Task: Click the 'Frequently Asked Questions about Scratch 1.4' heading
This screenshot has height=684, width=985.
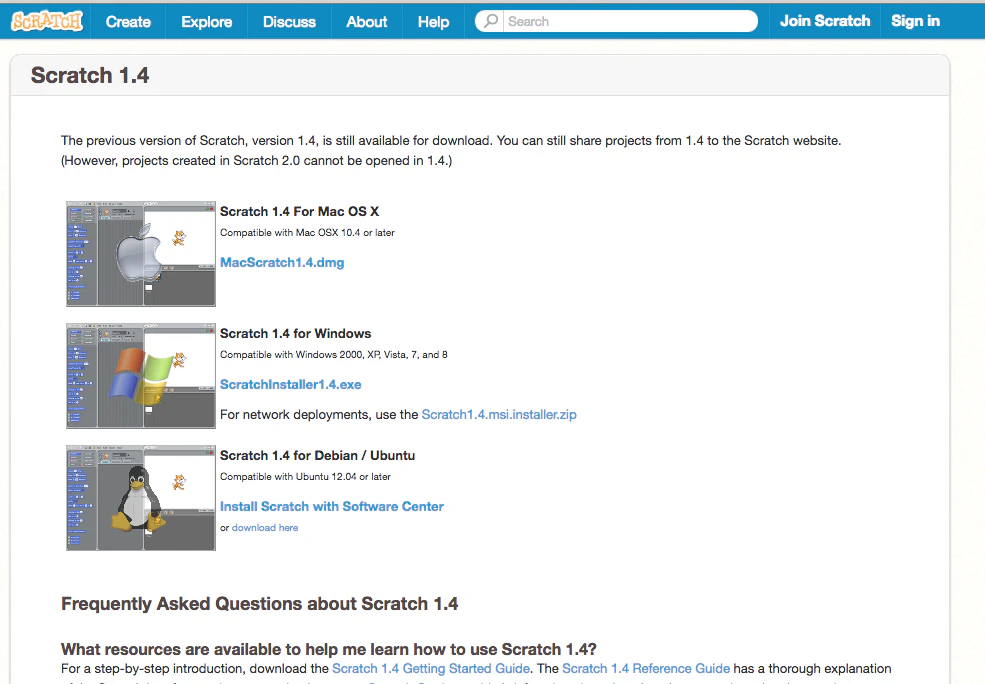Action: 259,604
